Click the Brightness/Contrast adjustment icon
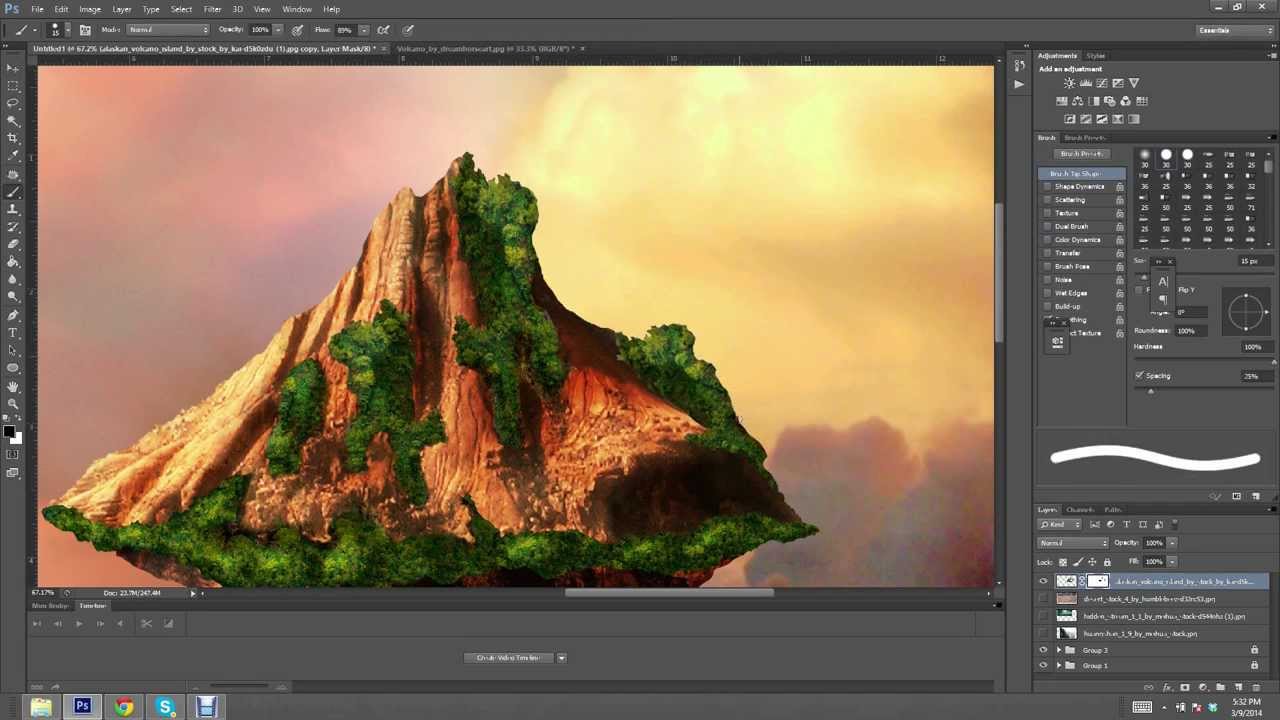 click(x=1069, y=83)
